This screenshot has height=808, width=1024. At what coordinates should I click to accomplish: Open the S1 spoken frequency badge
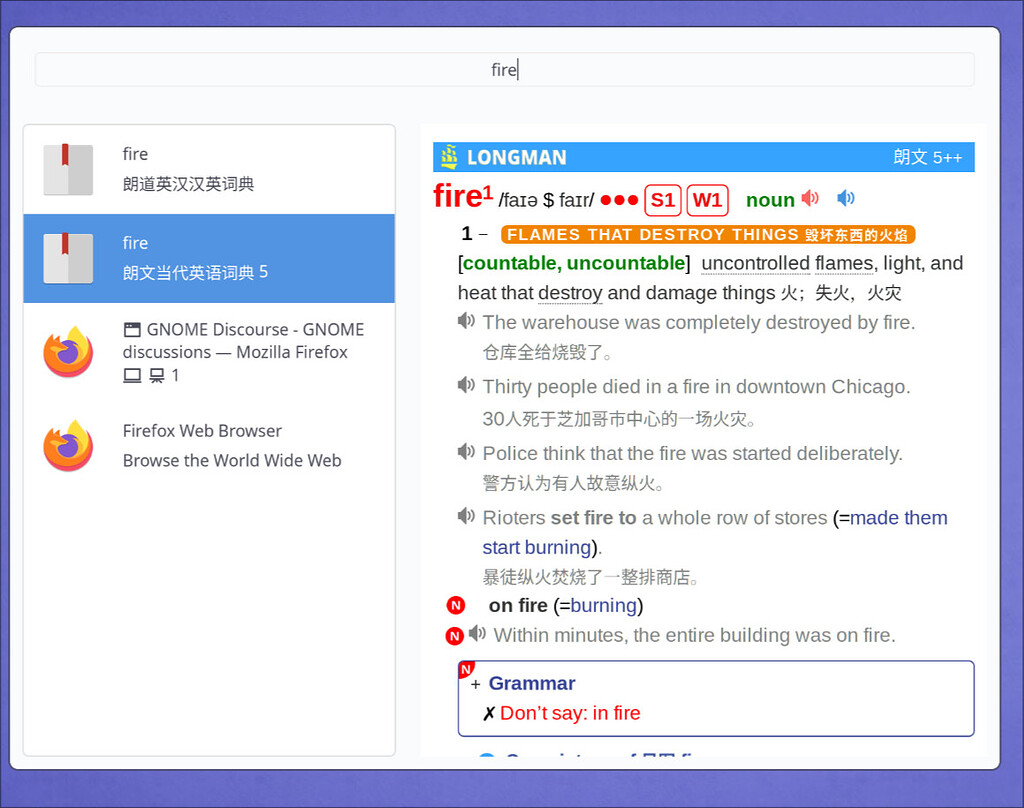pos(663,200)
